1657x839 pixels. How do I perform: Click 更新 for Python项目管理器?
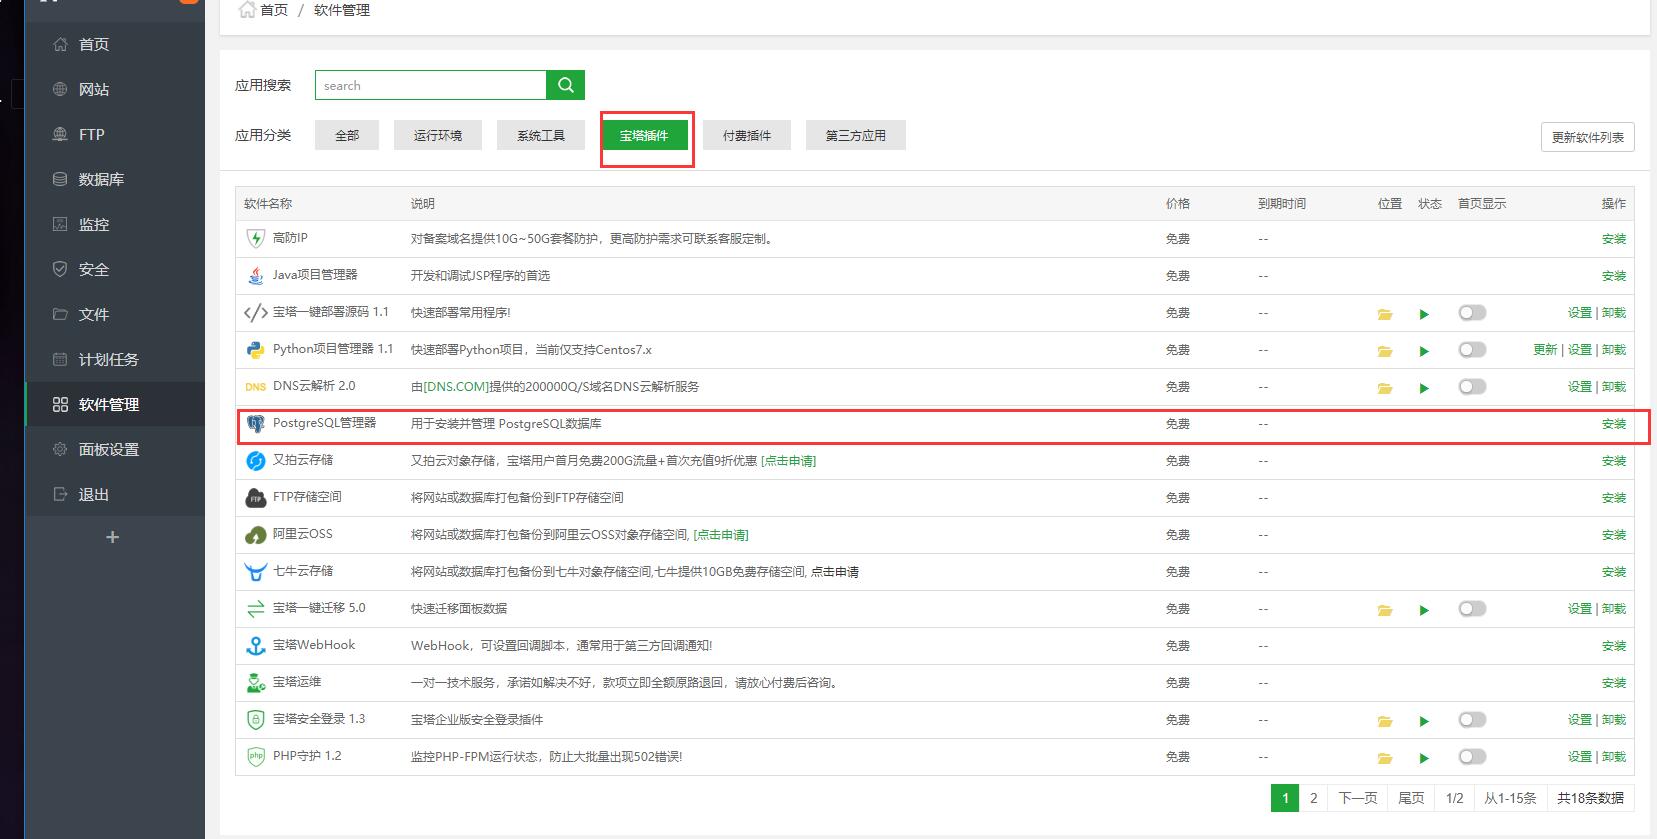pos(1545,350)
